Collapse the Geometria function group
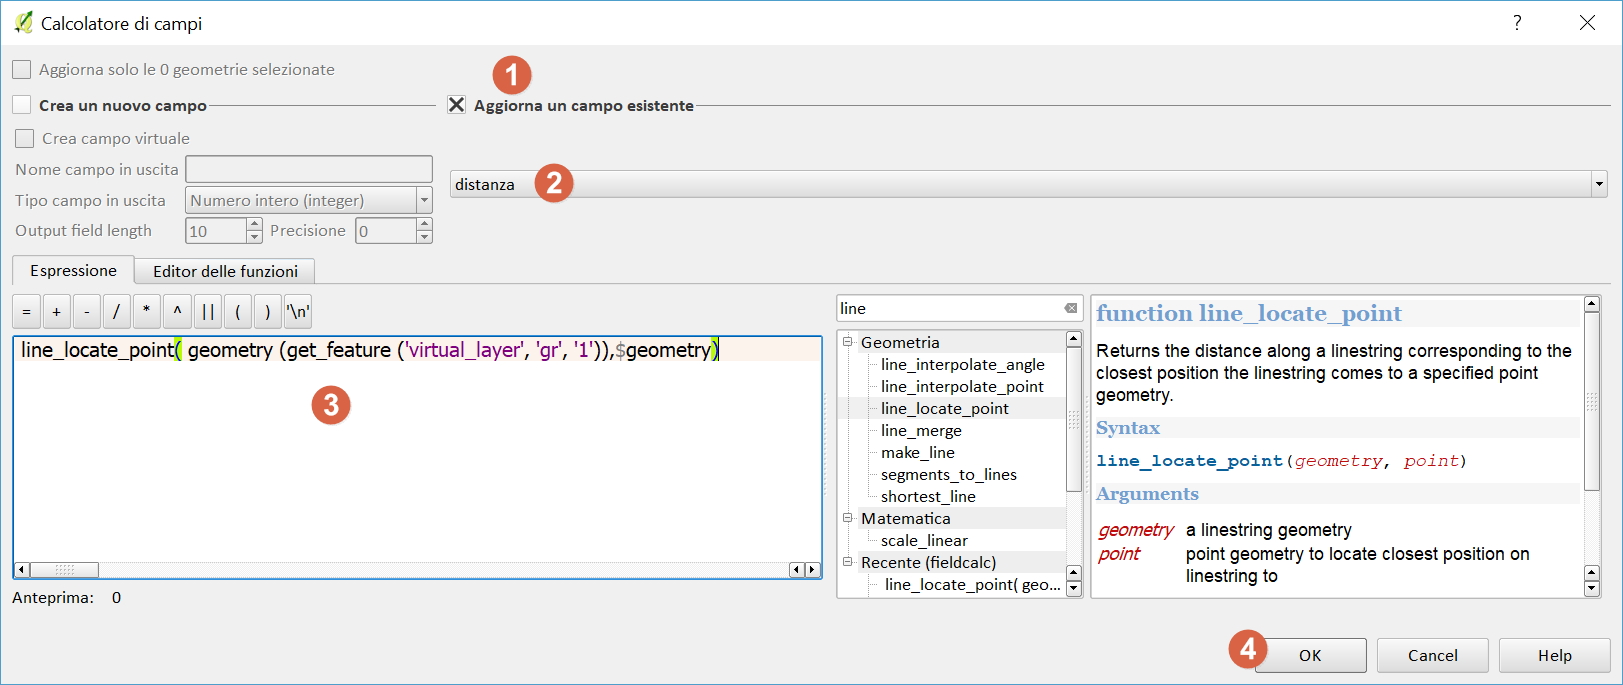 pos(848,342)
